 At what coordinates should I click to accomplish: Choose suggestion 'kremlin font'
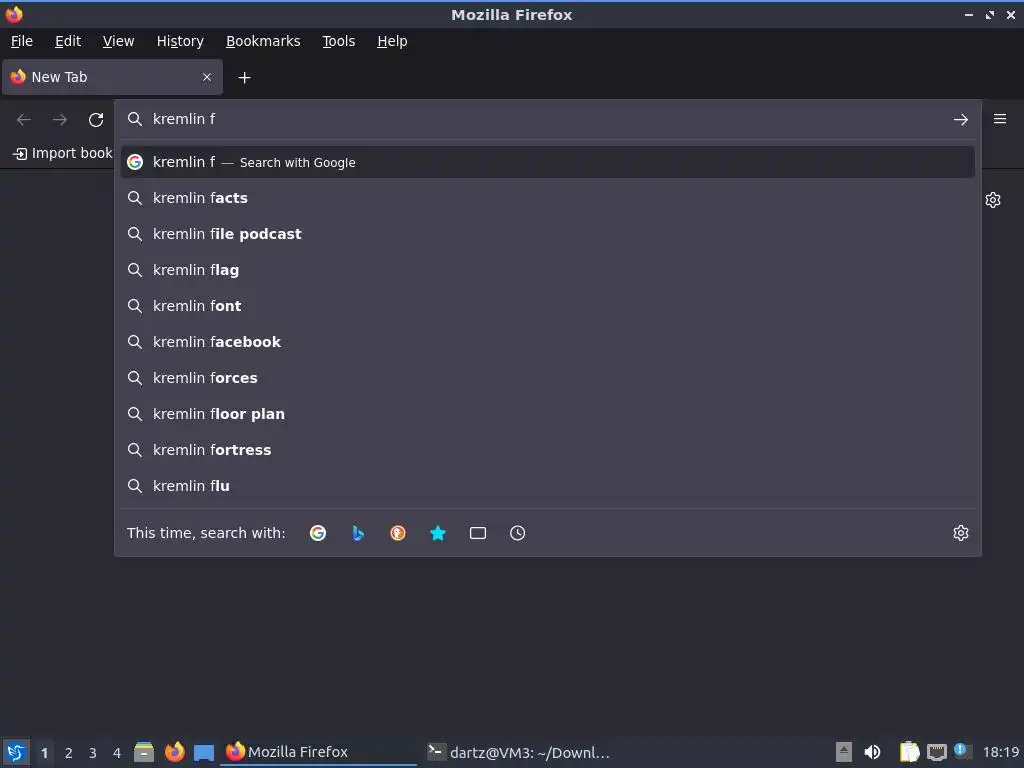(x=547, y=306)
